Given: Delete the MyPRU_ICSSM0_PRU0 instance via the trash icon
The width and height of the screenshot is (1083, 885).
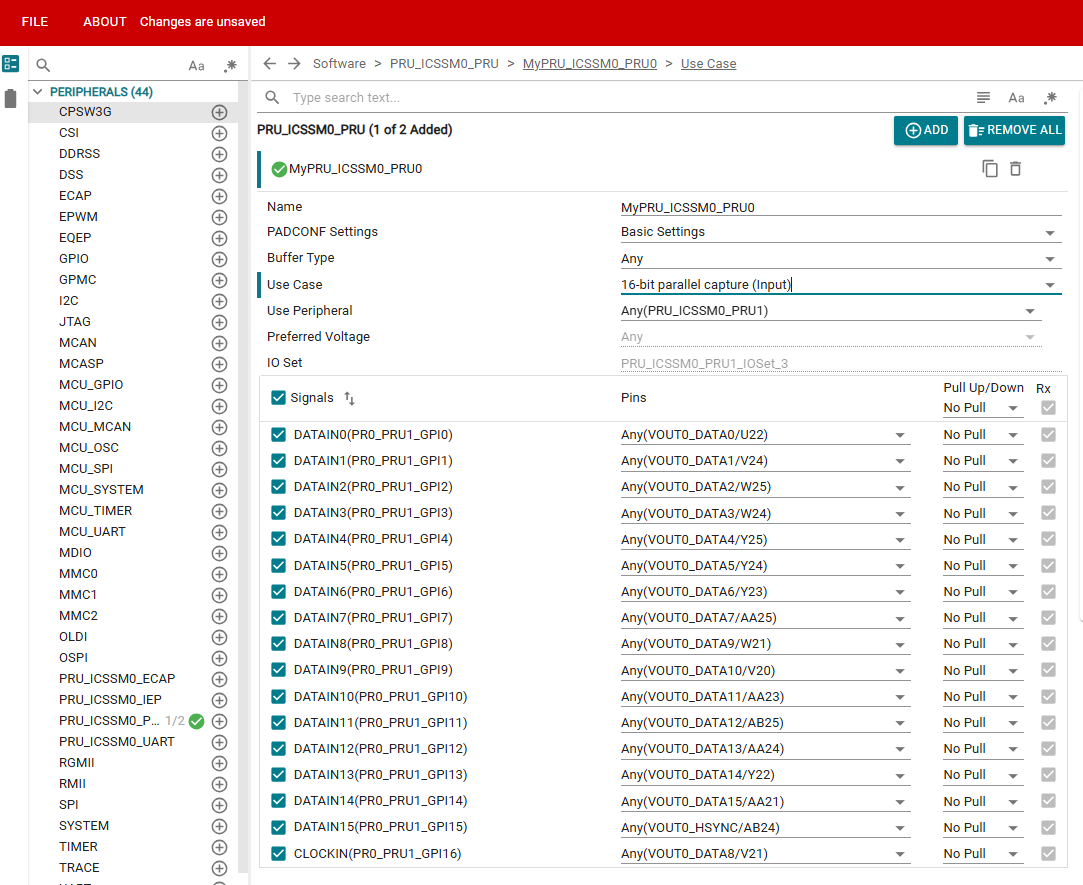Looking at the screenshot, I should point(1015,169).
